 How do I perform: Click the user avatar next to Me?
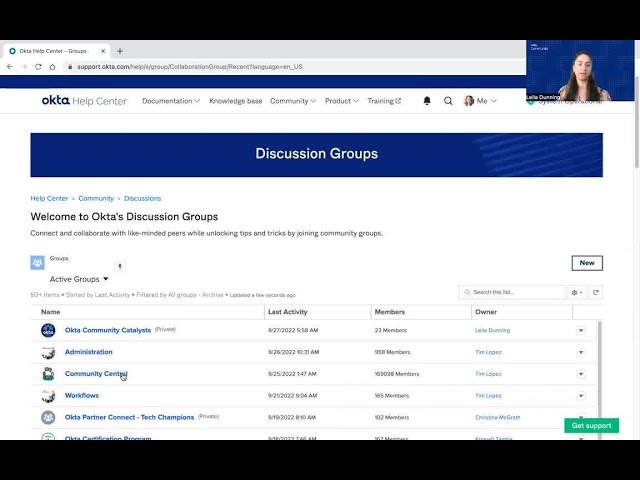tap(469, 101)
